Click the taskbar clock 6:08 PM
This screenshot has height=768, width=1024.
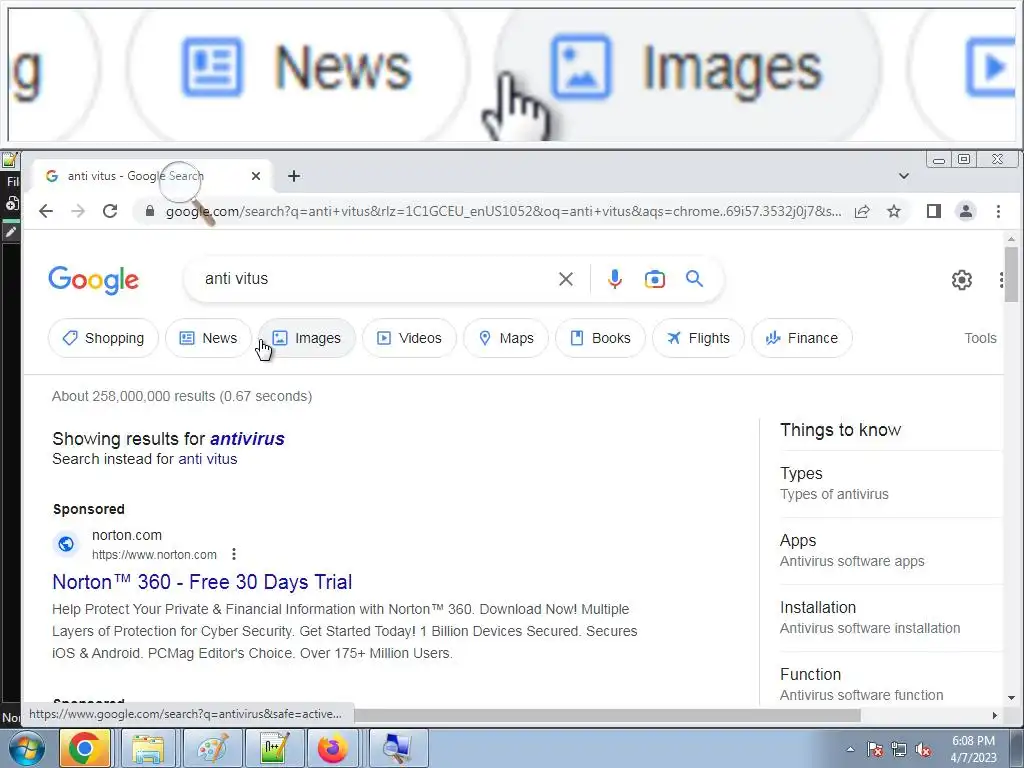coord(973,749)
